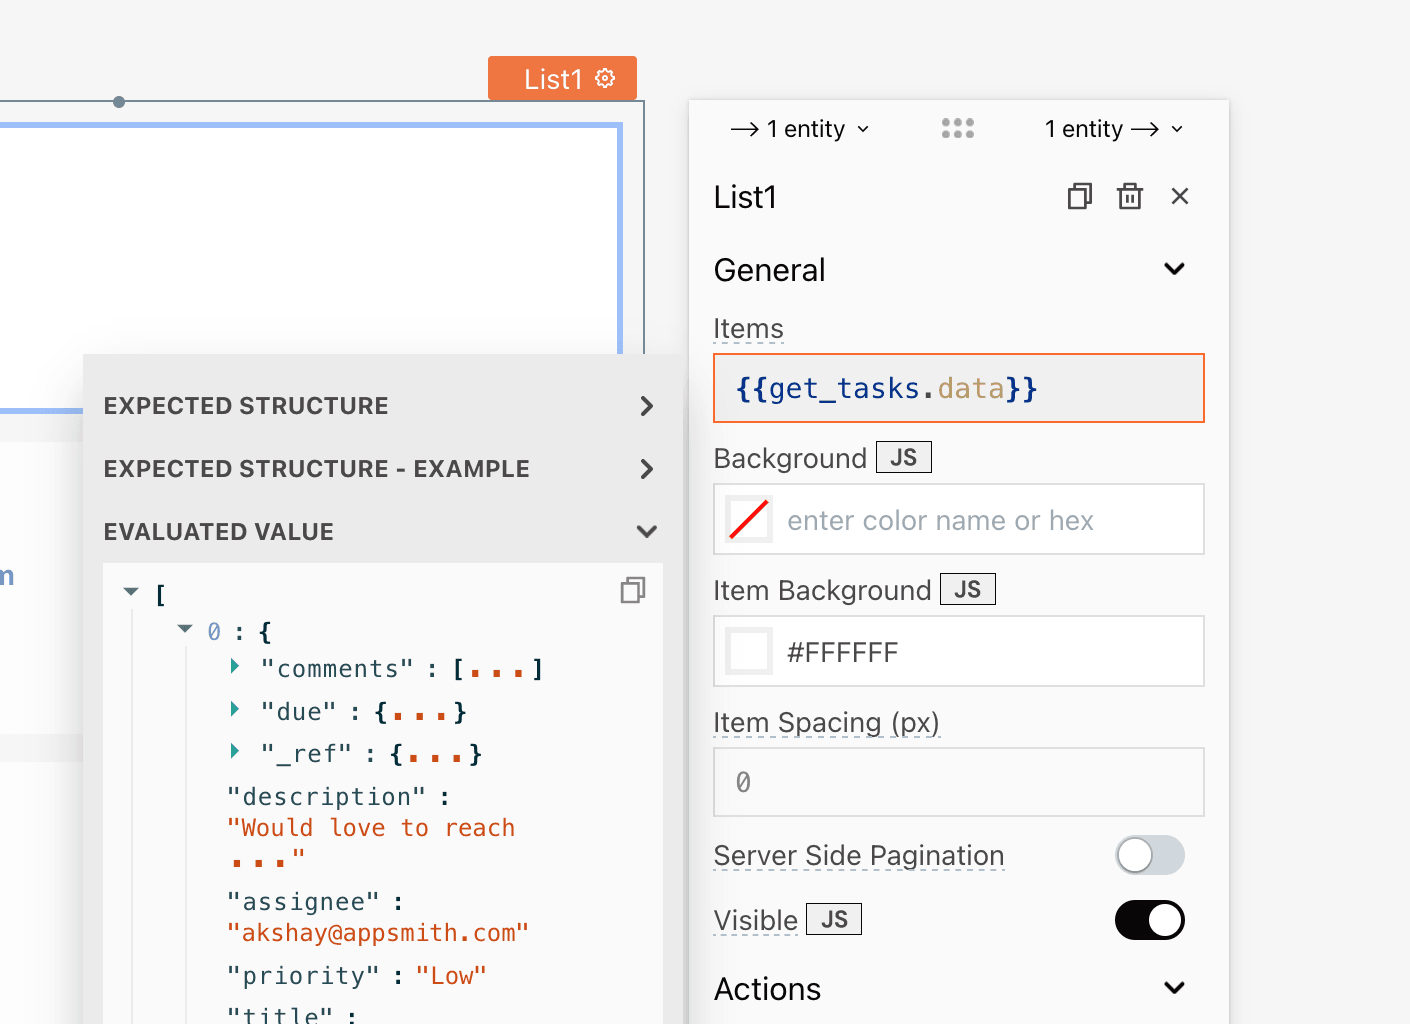1410x1024 pixels.
Task: Open the incoming 1 entity dropdown
Action: (x=800, y=129)
